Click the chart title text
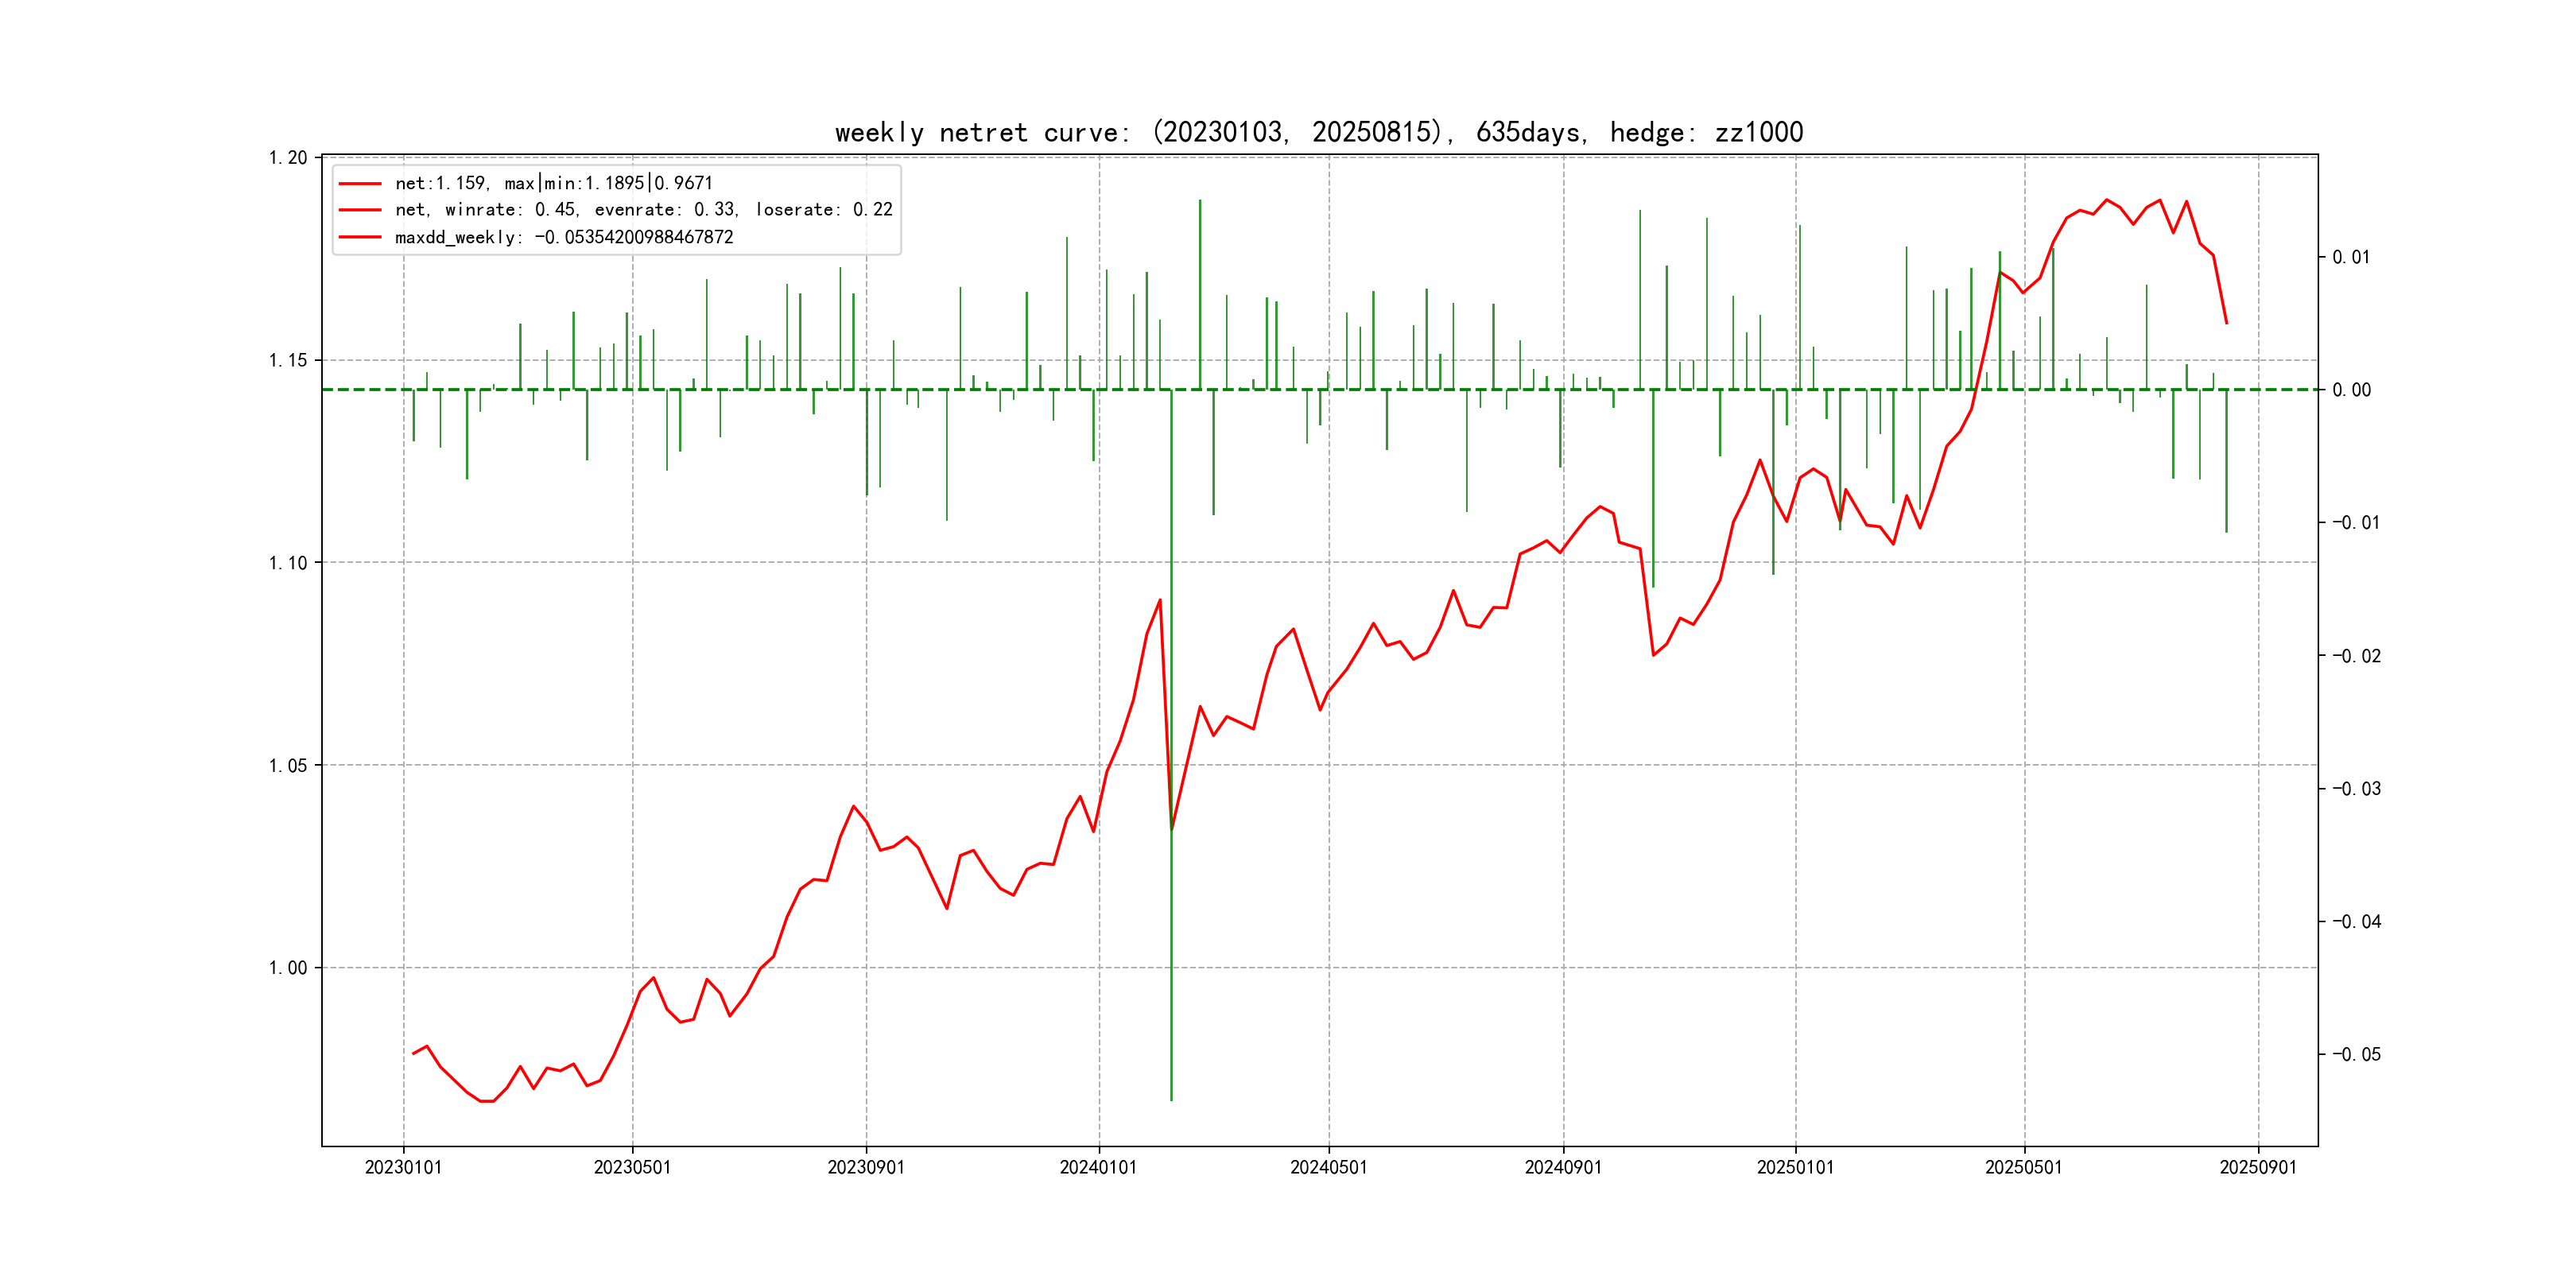 [x=1318, y=133]
